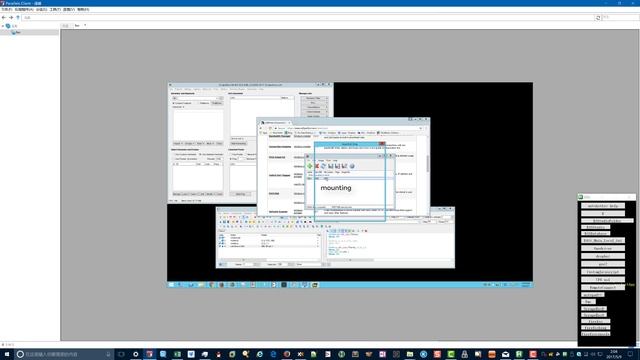The width and height of the screenshot is (640, 360).
Task: Collapse the root node in the left tree
Action: point(3,26)
